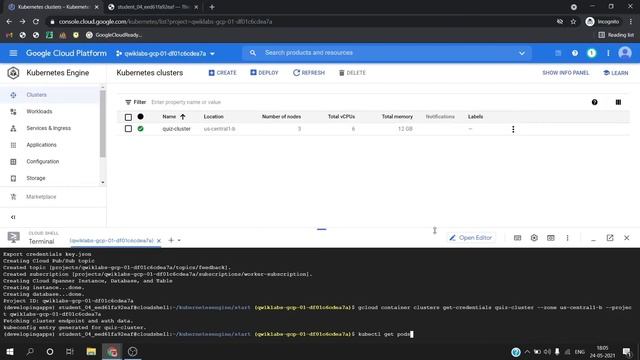This screenshot has width=640, height=360.
Task: Expand new terminal tab dropdown arrow
Action: pos(179,241)
